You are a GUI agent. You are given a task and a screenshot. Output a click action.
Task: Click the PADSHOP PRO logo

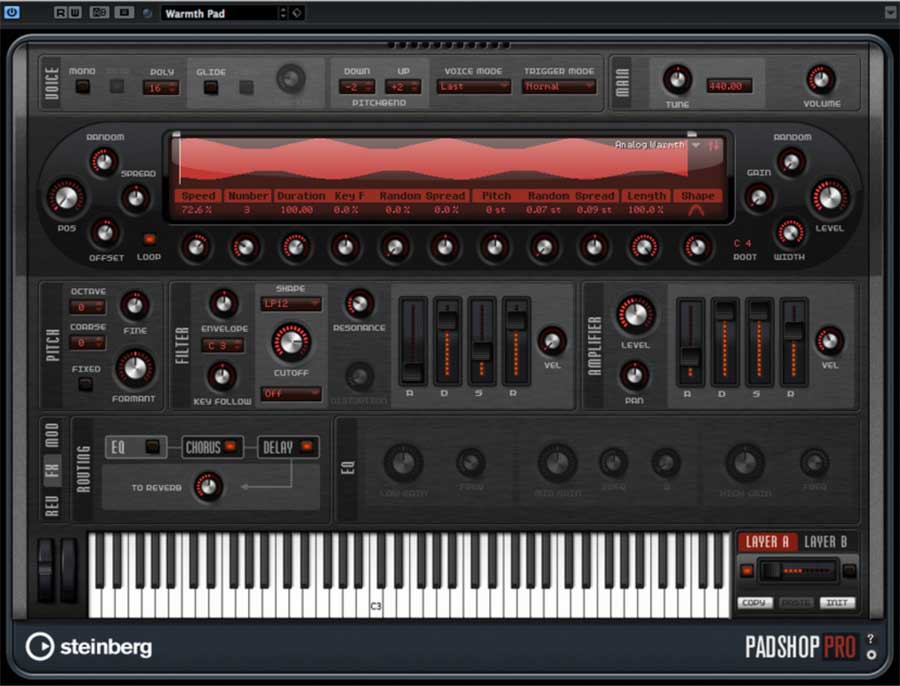pos(800,647)
